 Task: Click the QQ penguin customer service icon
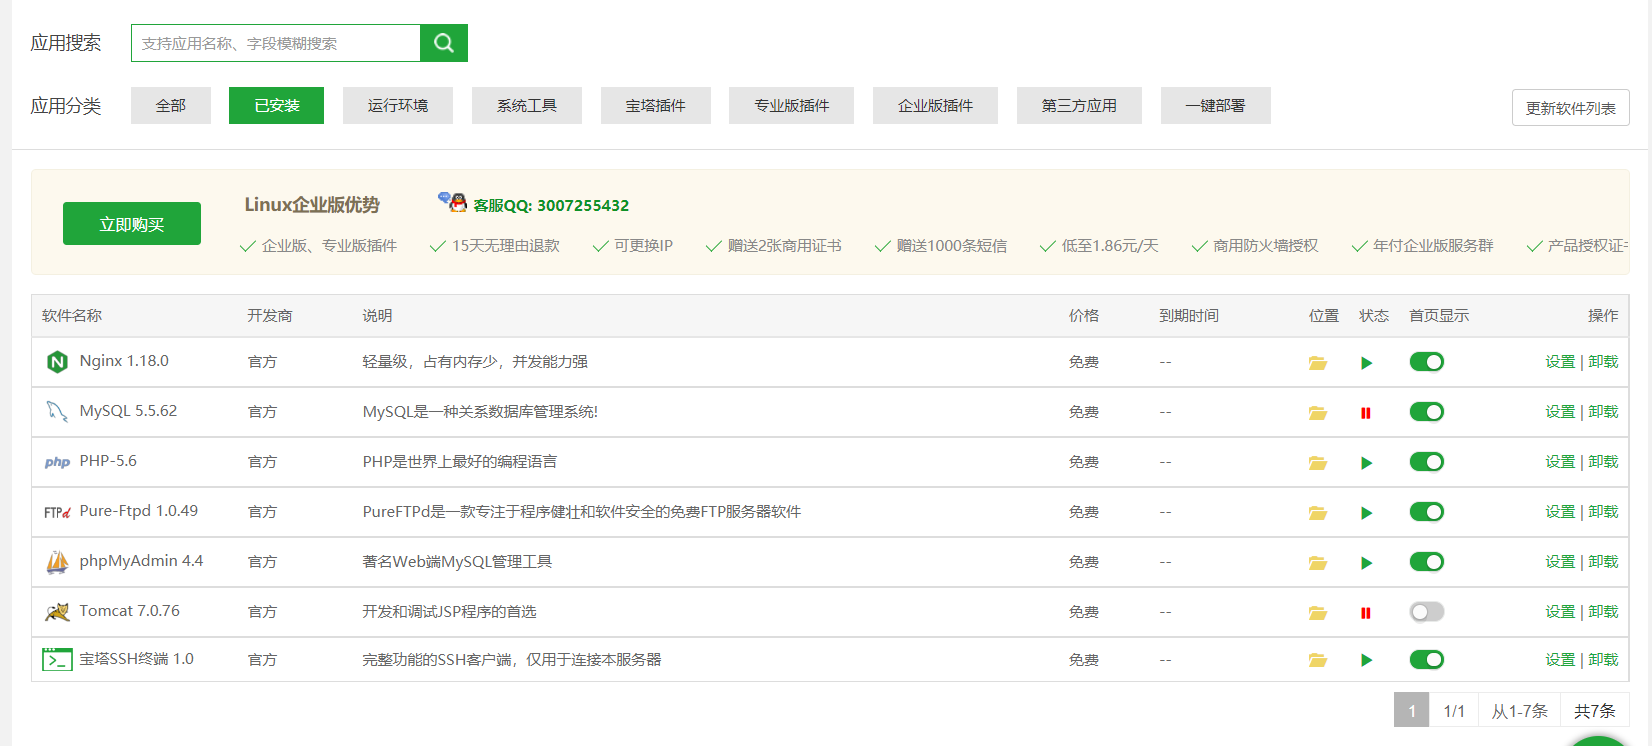[x=453, y=202]
